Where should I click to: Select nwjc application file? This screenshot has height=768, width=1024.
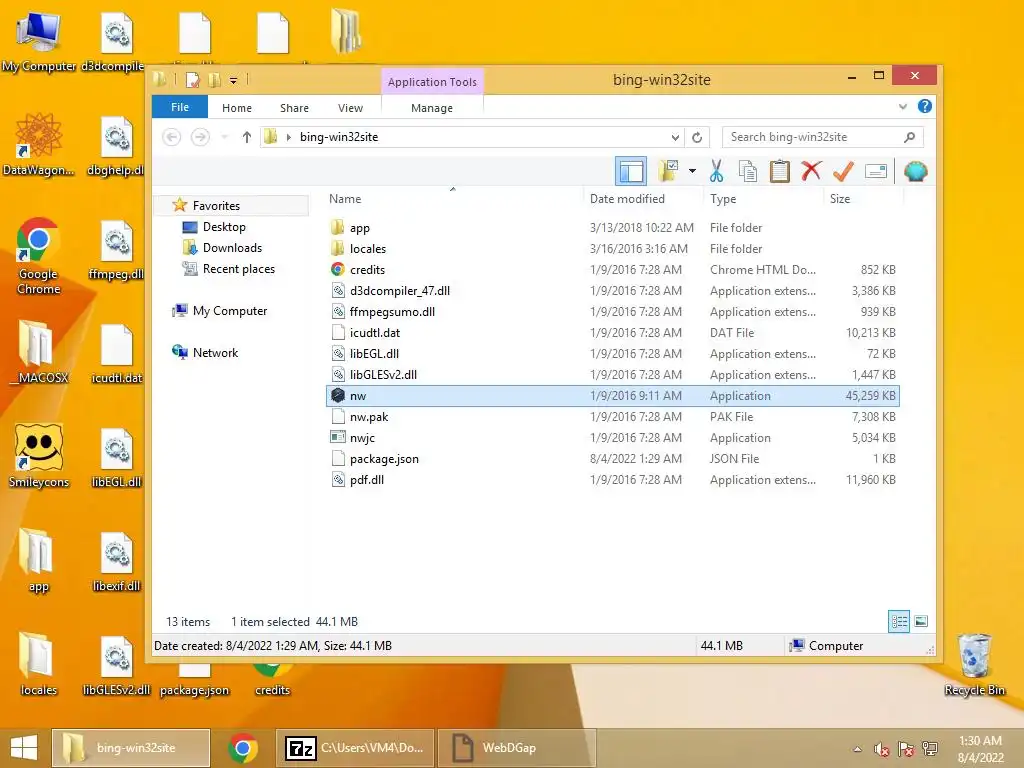click(x=613, y=438)
